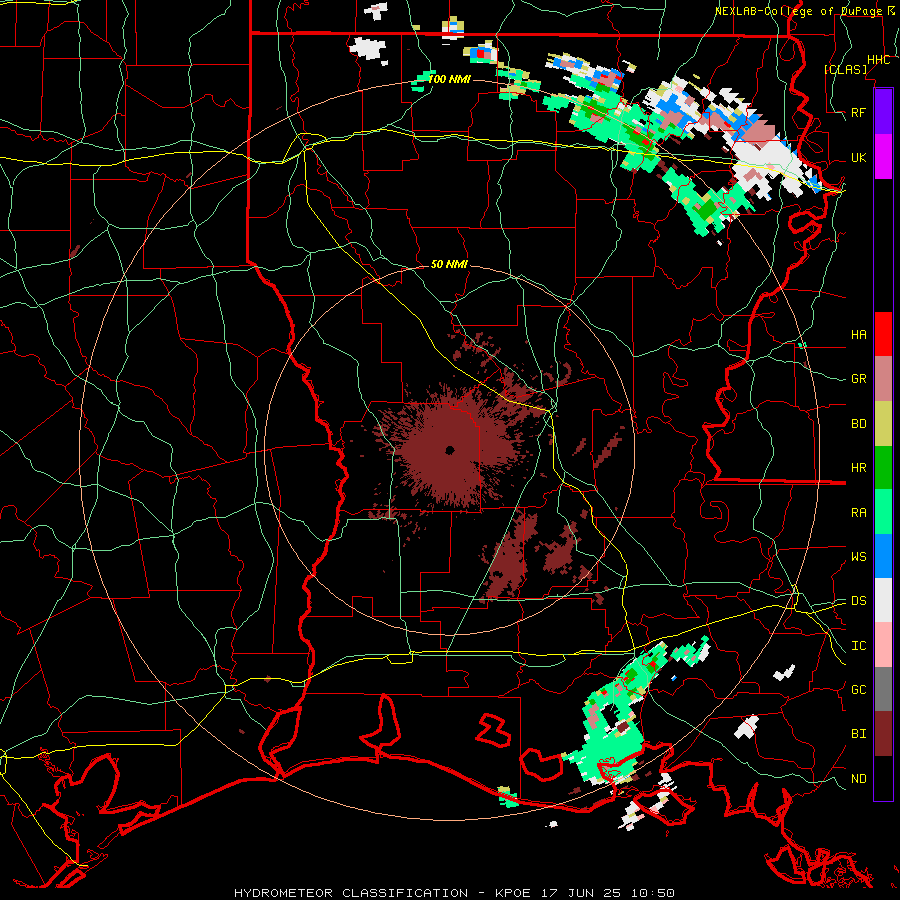Select the GR graupel legend color

(x=883, y=379)
